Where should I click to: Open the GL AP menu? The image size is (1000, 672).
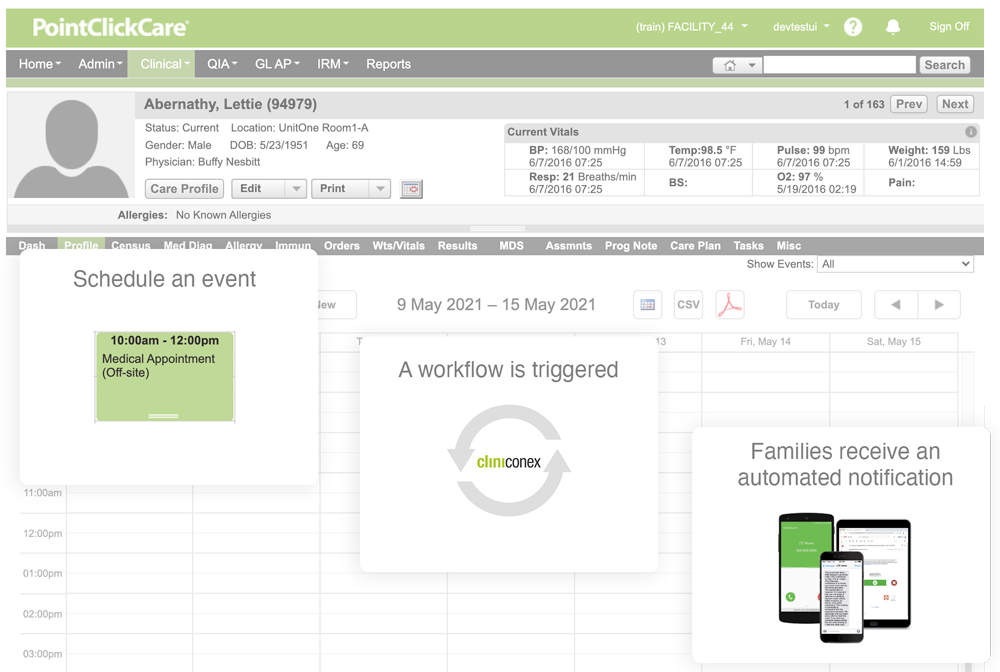coord(277,64)
